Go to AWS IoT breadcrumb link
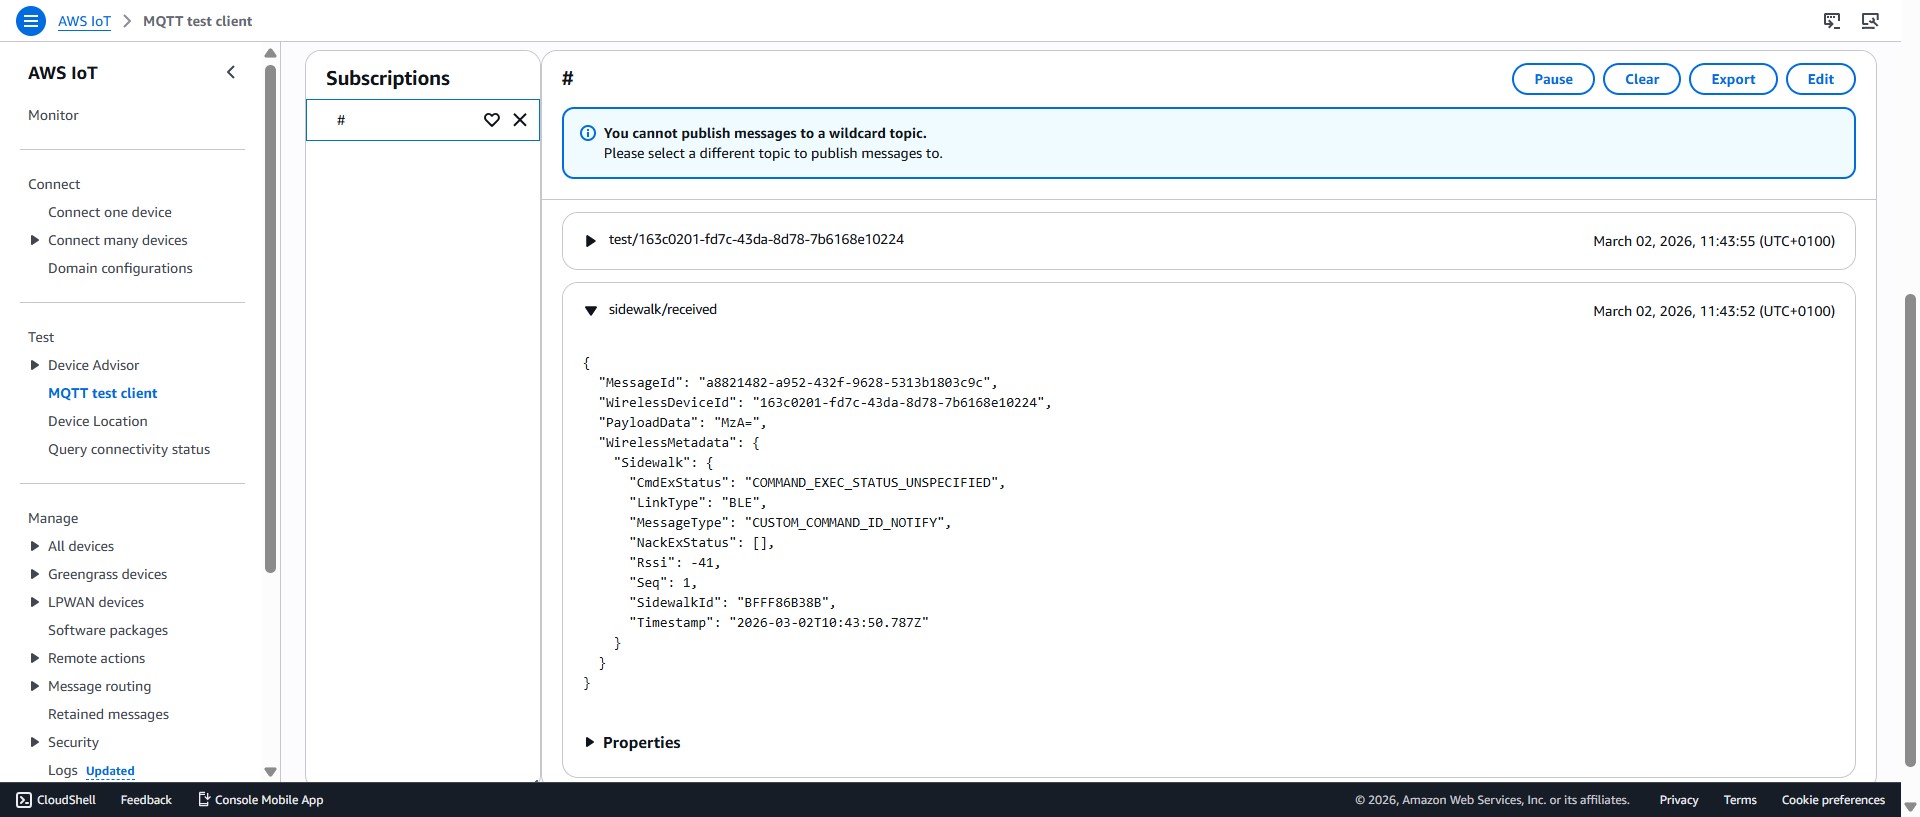 [84, 21]
